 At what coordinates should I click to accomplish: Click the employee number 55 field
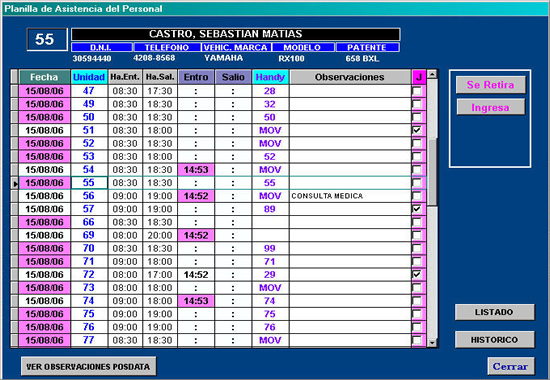[x=47, y=39]
